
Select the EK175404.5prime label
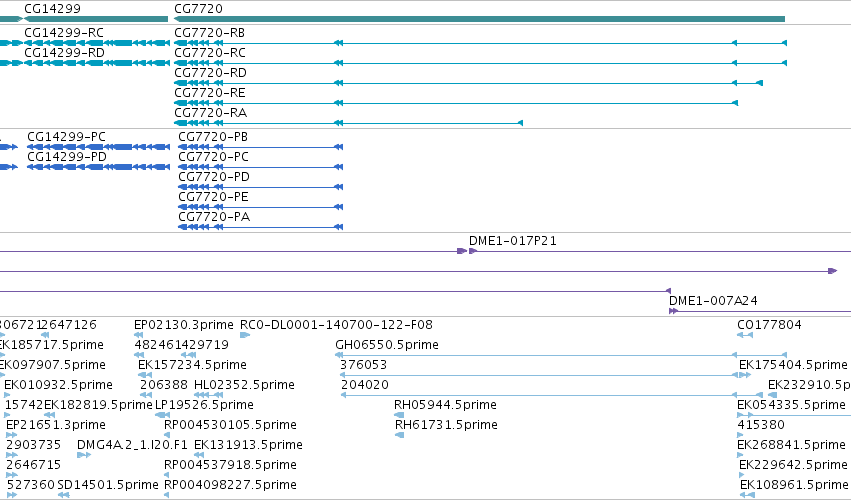793,365
